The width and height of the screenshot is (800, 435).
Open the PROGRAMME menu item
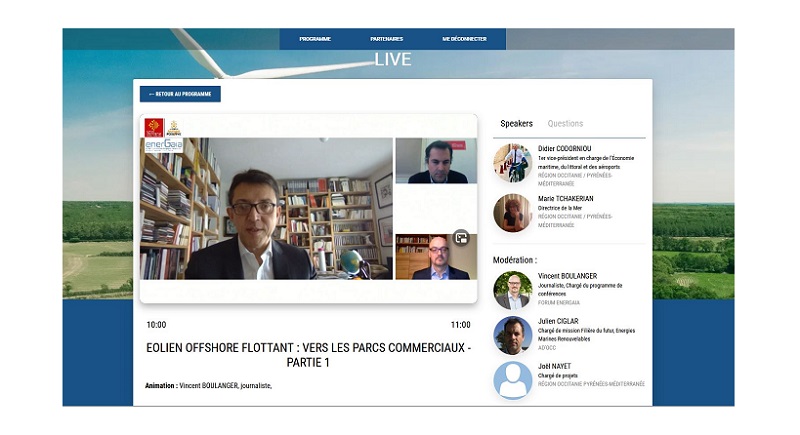pos(315,39)
